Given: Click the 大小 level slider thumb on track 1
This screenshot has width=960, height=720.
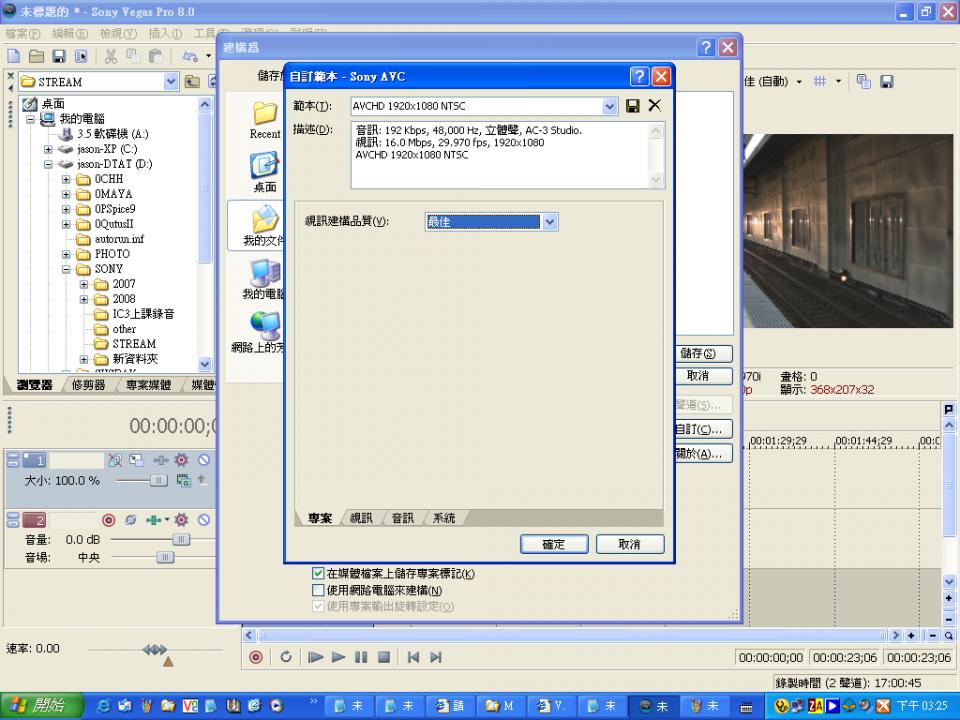Looking at the screenshot, I should click(159, 481).
